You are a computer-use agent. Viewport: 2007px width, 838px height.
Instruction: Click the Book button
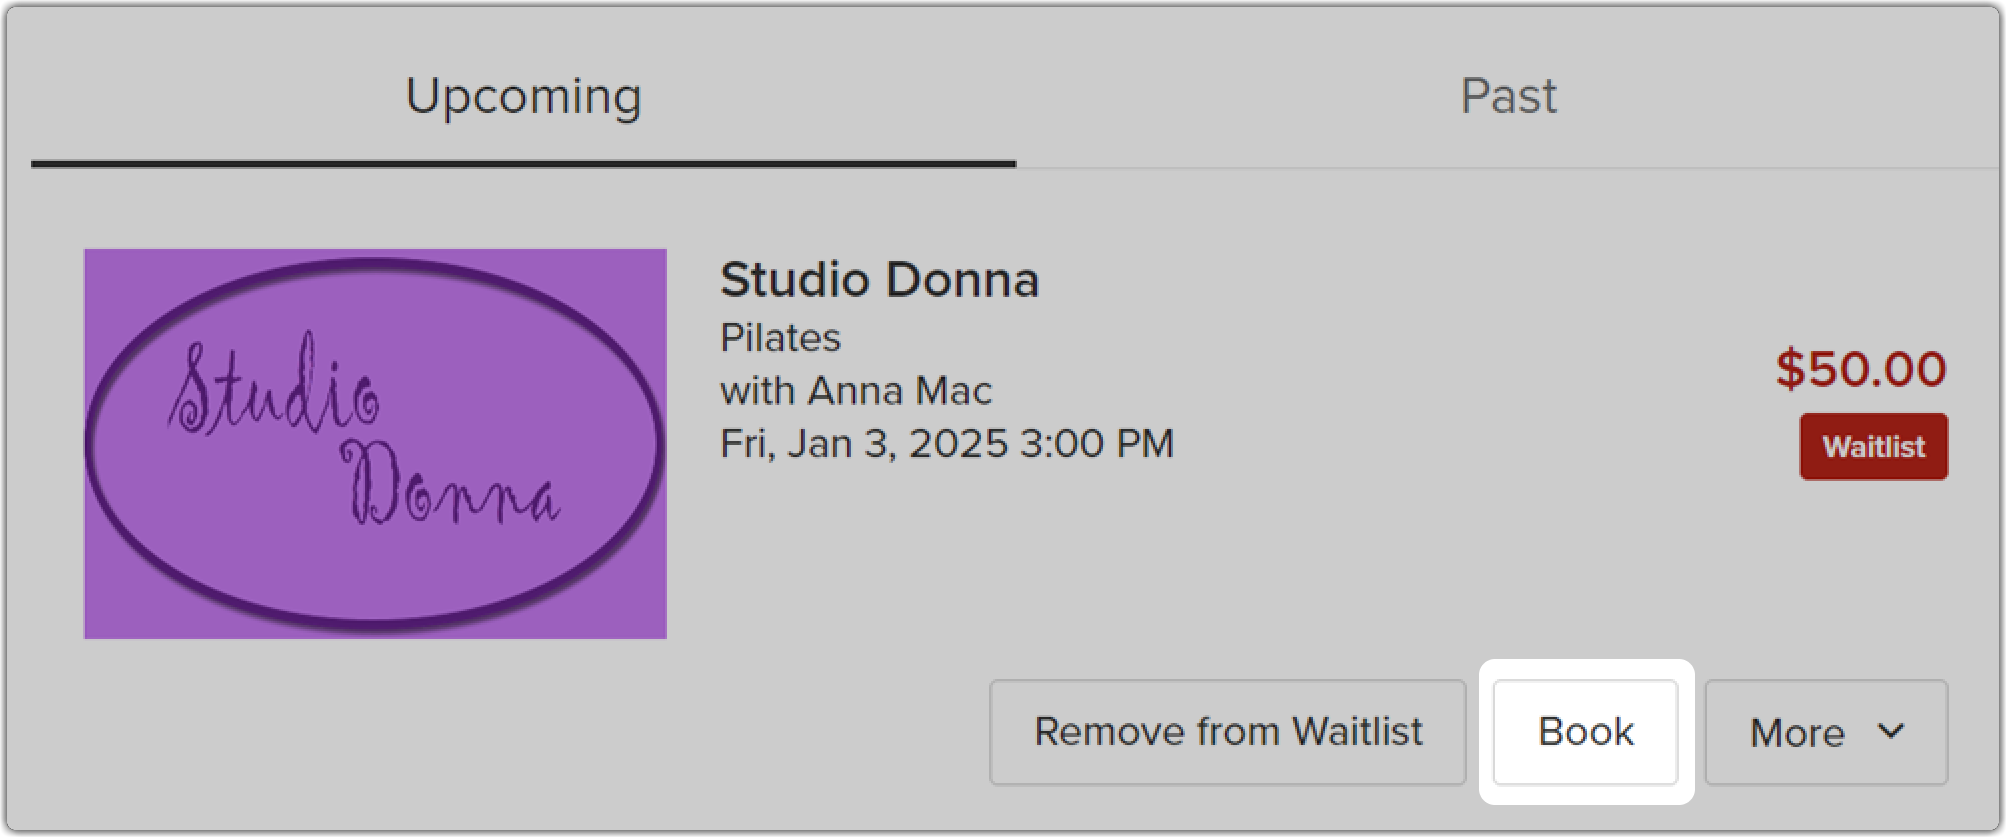(x=1586, y=732)
